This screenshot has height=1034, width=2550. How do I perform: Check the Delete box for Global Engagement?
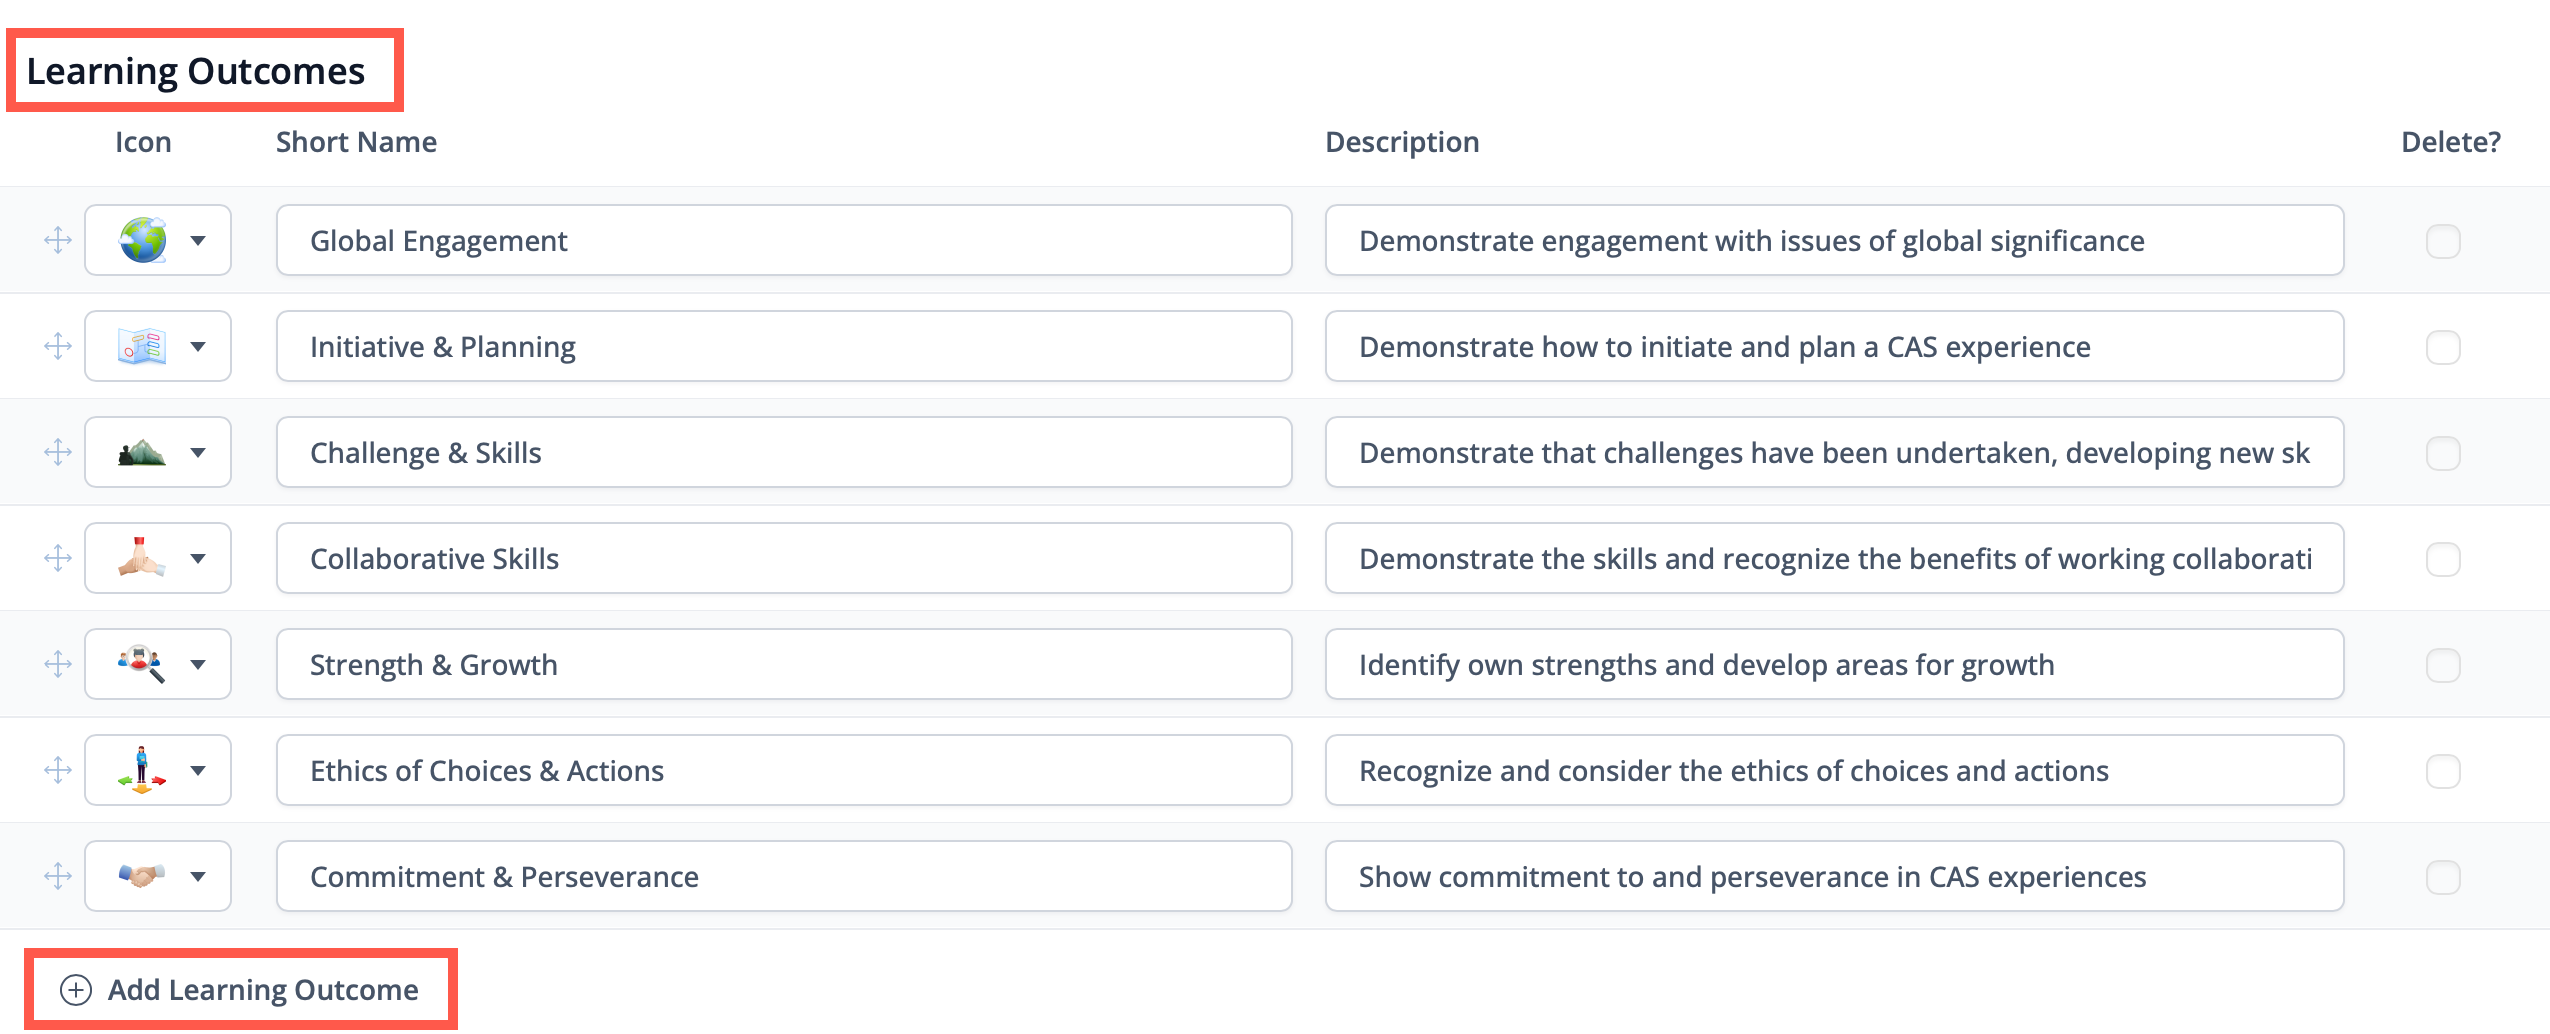tap(2443, 241)
